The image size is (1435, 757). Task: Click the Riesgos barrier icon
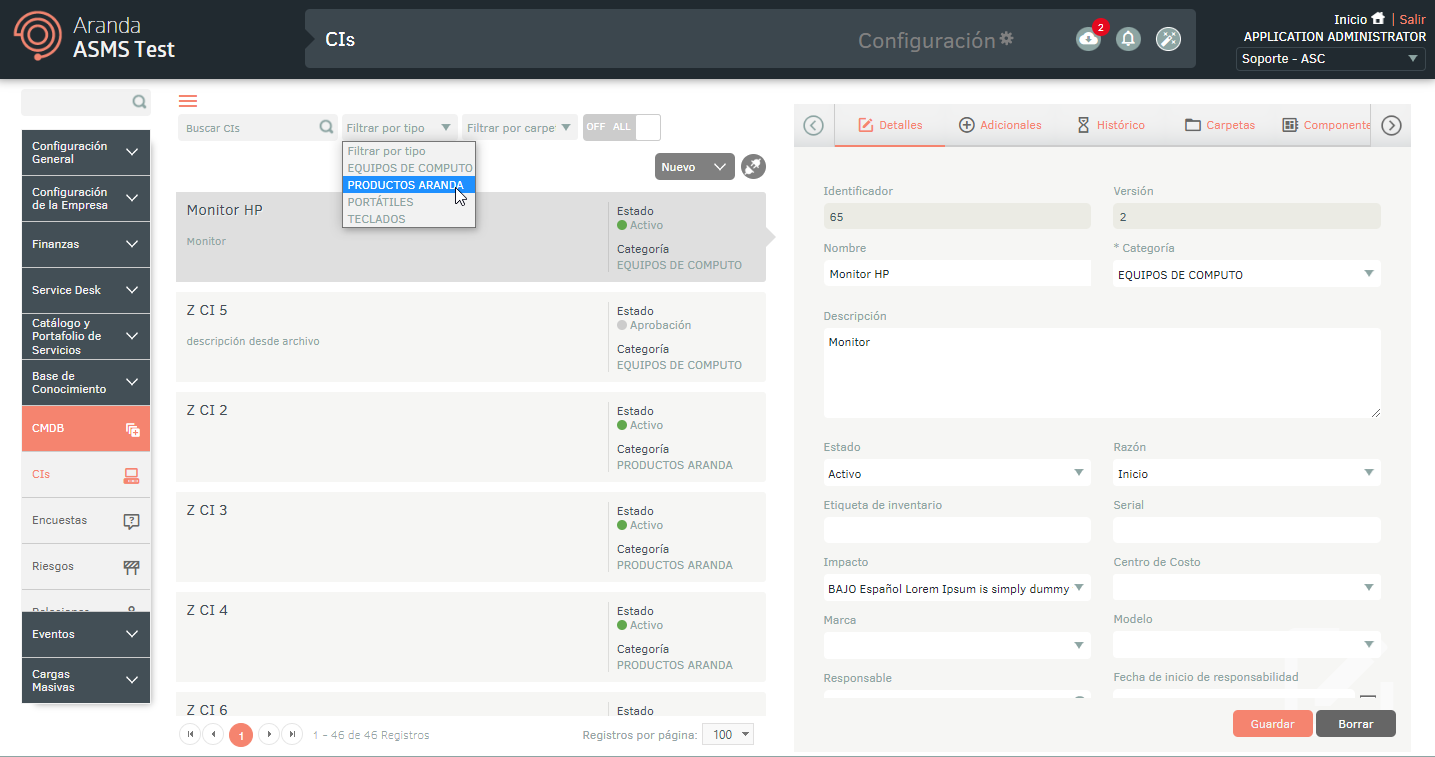tap(131, 567)
